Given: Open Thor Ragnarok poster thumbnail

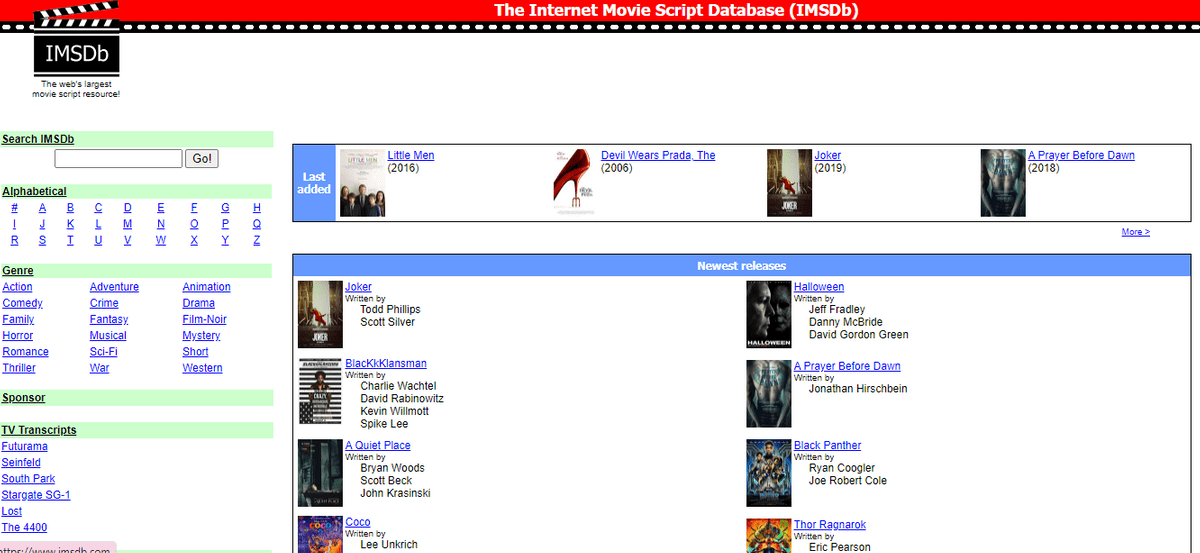Looking at the screenshot, I should (769, 536).
